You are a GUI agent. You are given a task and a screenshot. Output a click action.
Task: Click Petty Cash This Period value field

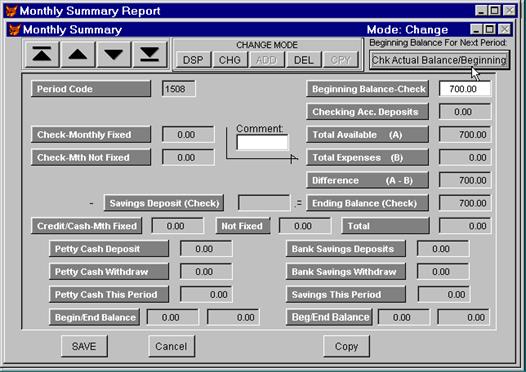coord(206,295)
